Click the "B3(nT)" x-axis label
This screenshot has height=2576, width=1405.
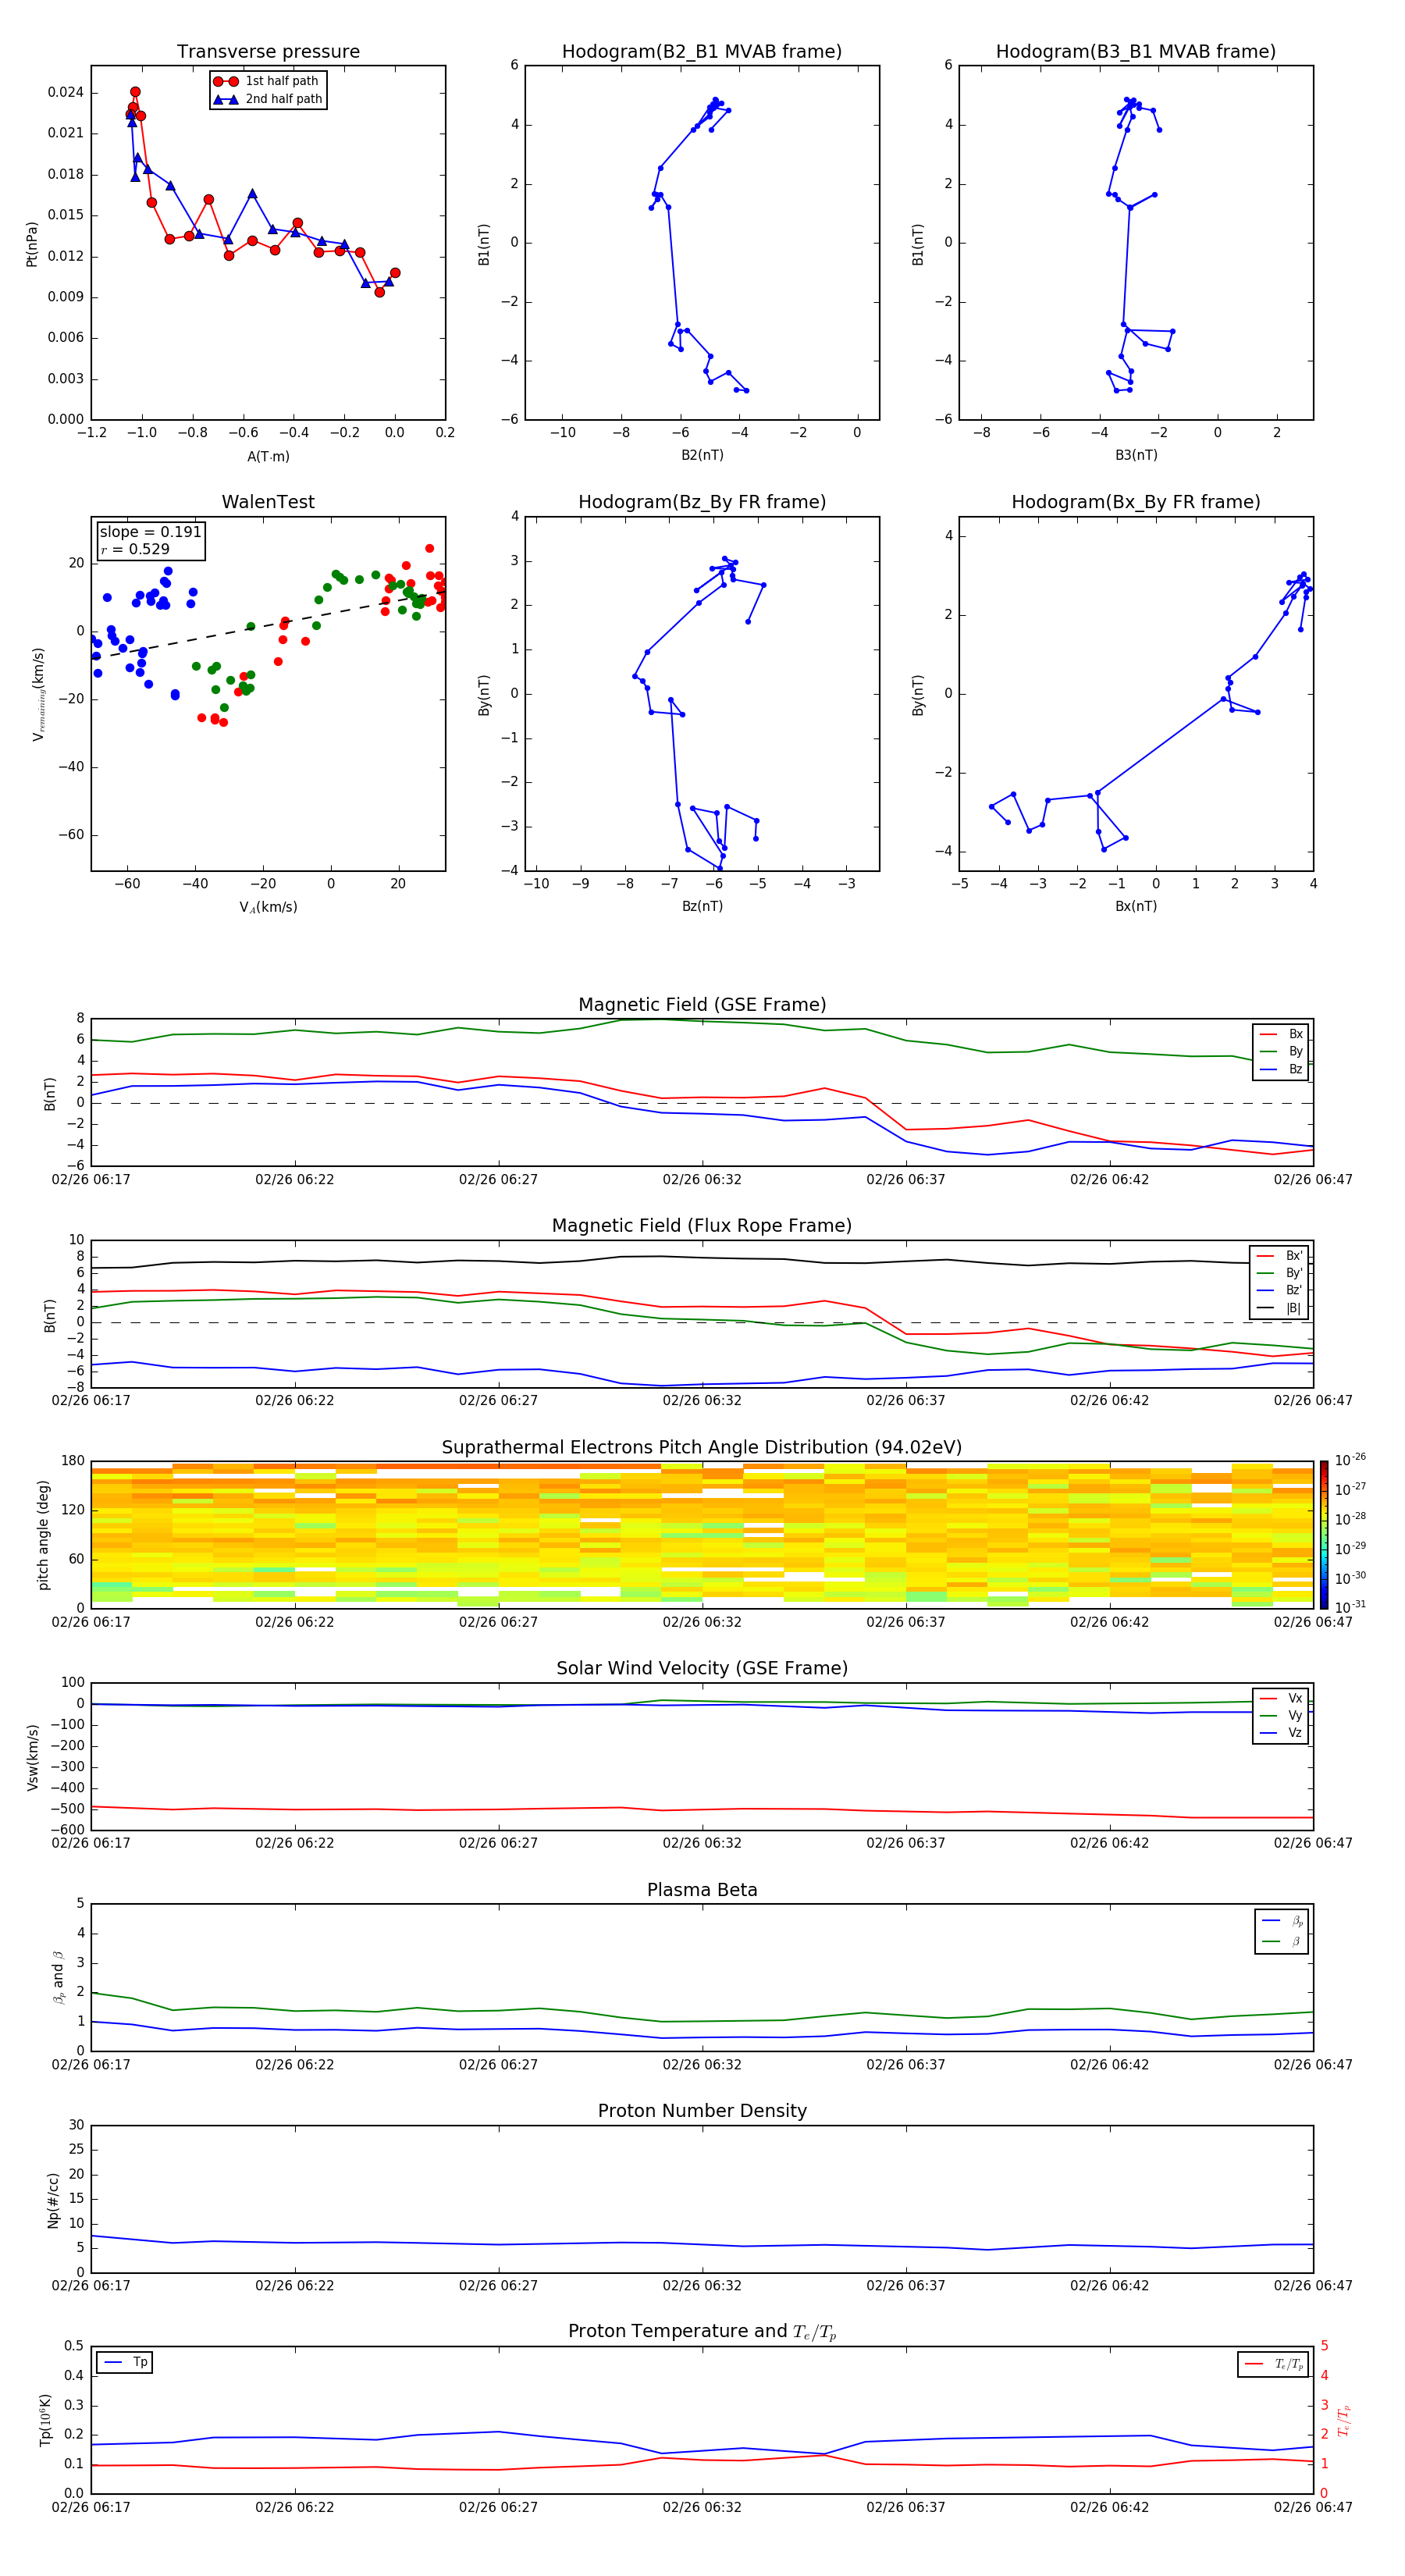point(1136,456)
